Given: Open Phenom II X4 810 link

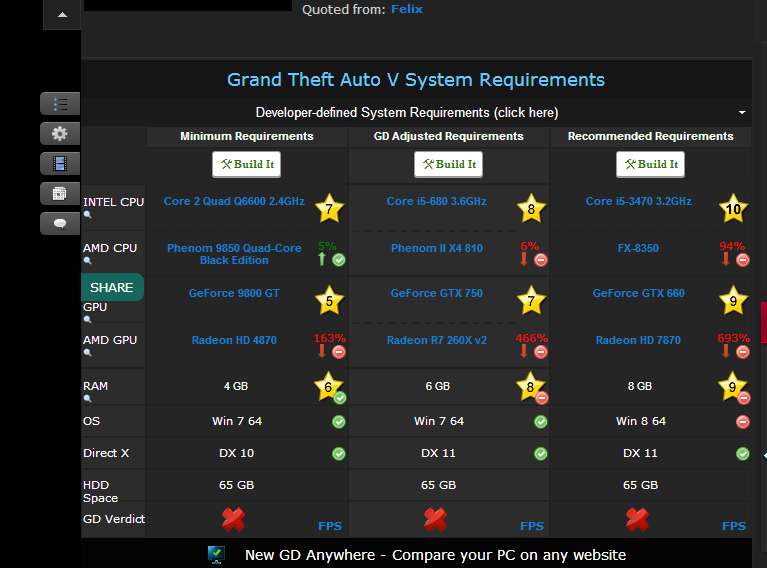Looking at the screenshot, I should click(x=437, y=248).
